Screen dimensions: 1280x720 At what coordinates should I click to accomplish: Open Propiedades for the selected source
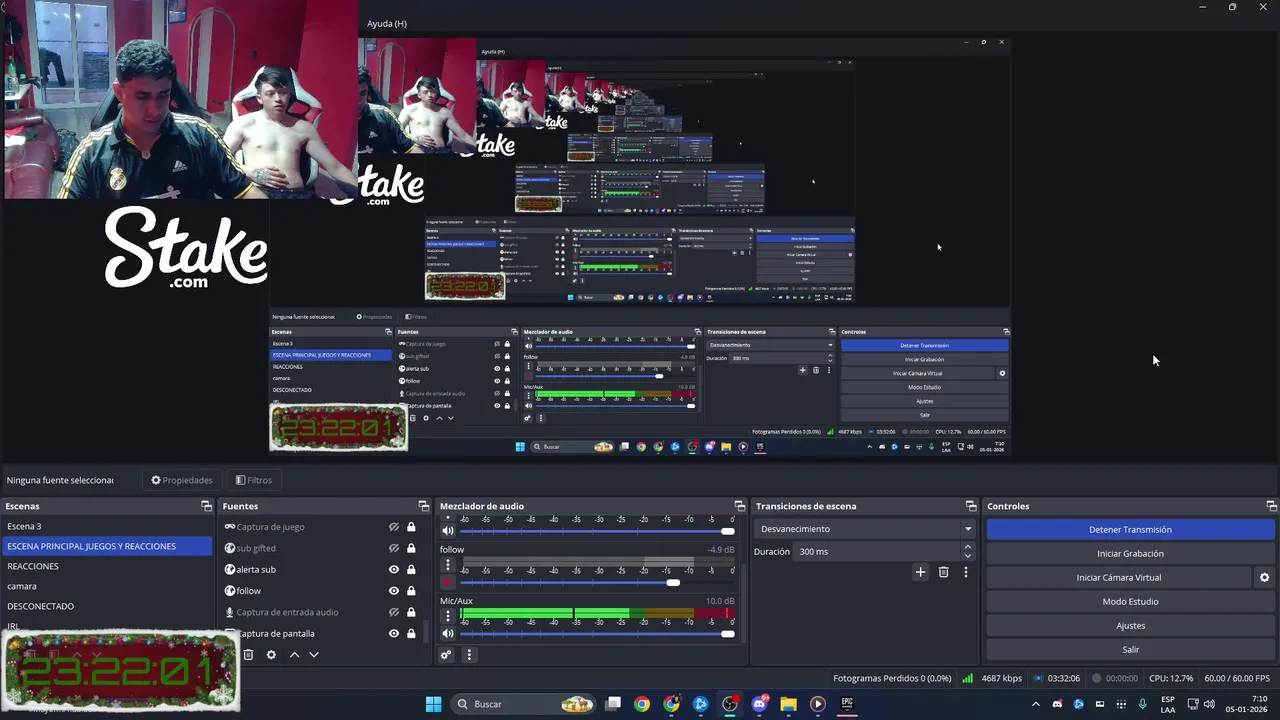click(x=182, y=480)
